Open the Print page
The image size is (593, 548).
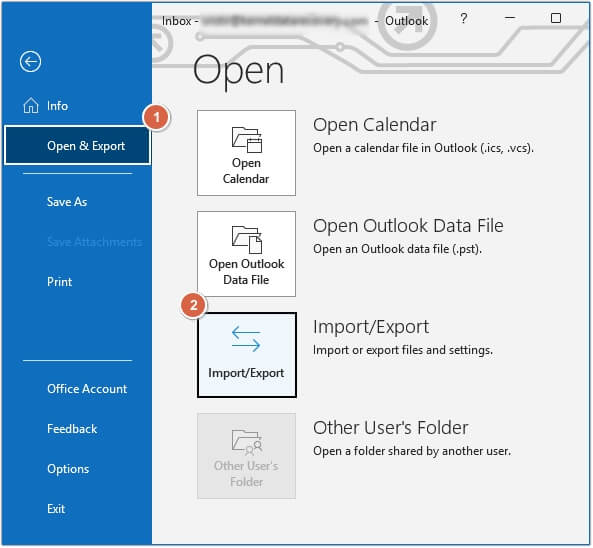click(x=59, y=282)
